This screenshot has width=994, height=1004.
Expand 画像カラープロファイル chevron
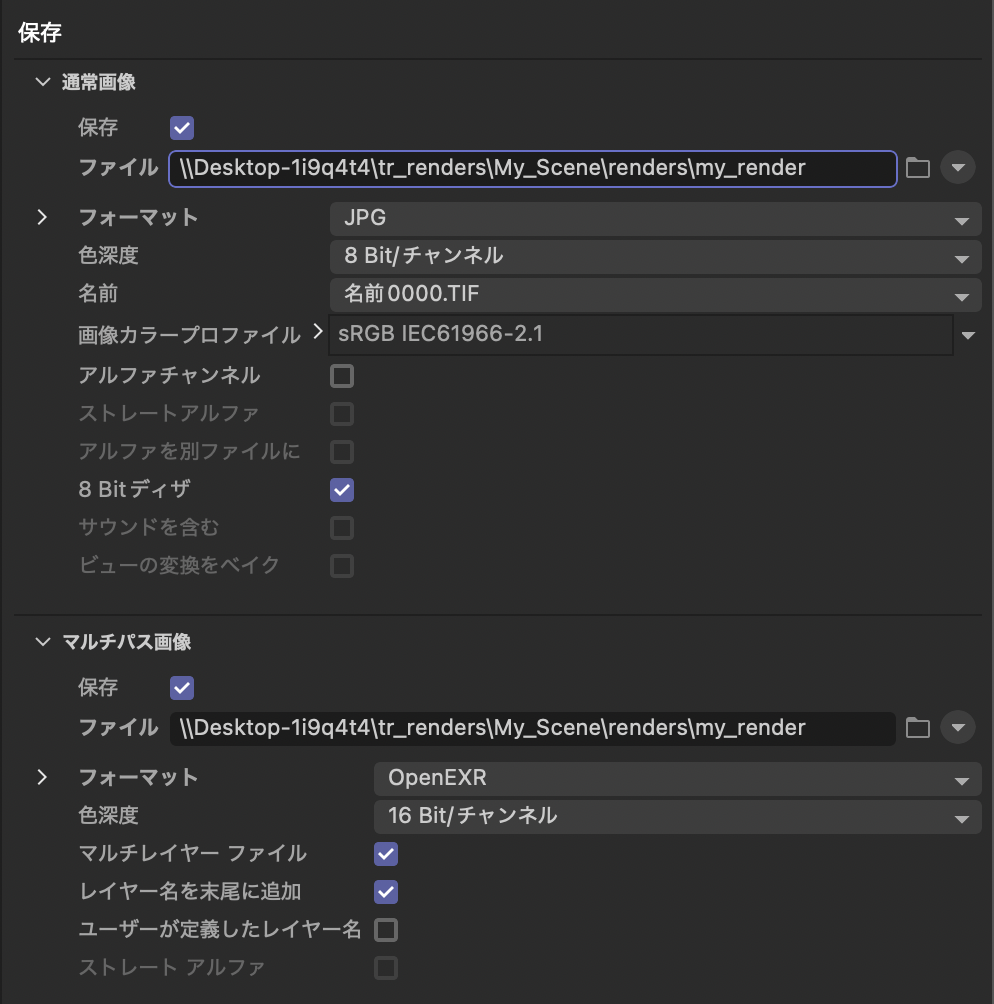coord(318,332)
